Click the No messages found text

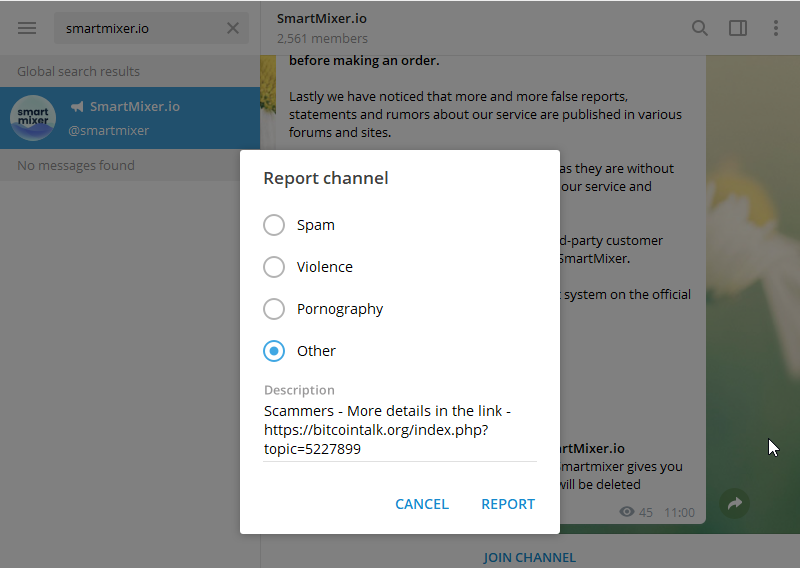coord(76,165)
